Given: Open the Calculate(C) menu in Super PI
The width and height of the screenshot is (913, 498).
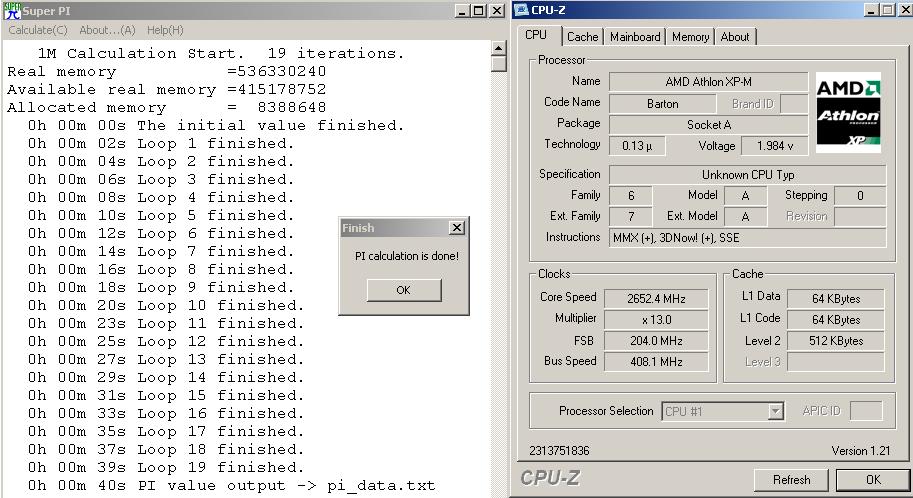Looking at the screenshot, I should 38,30.
